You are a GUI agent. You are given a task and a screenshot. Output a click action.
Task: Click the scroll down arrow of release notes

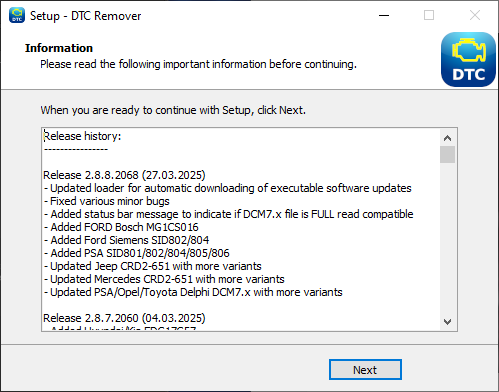point(447,322)
